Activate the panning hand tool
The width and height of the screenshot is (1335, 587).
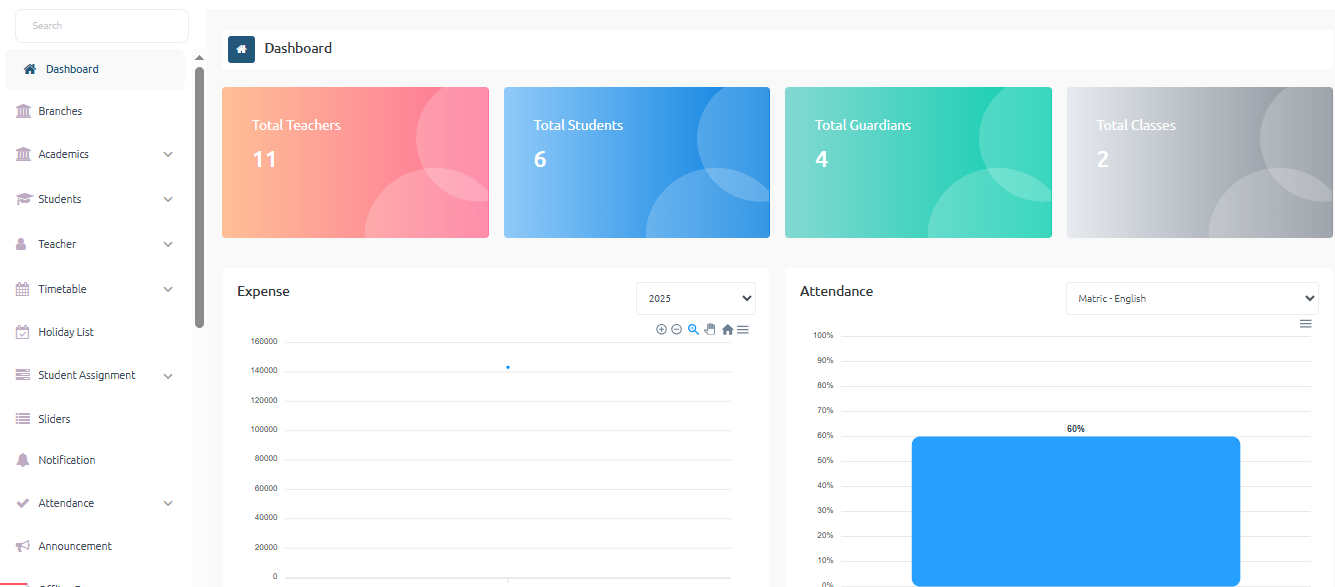click(710, 329)
